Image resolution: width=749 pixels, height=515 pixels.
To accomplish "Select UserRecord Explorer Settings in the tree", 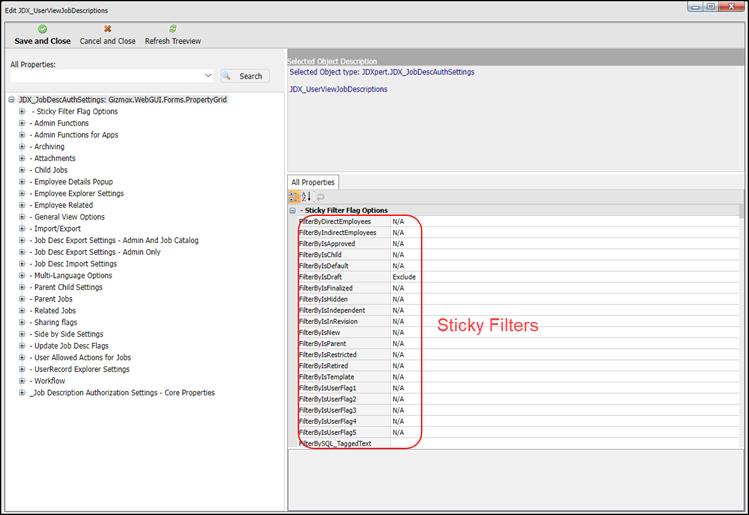I will [80, 369].
